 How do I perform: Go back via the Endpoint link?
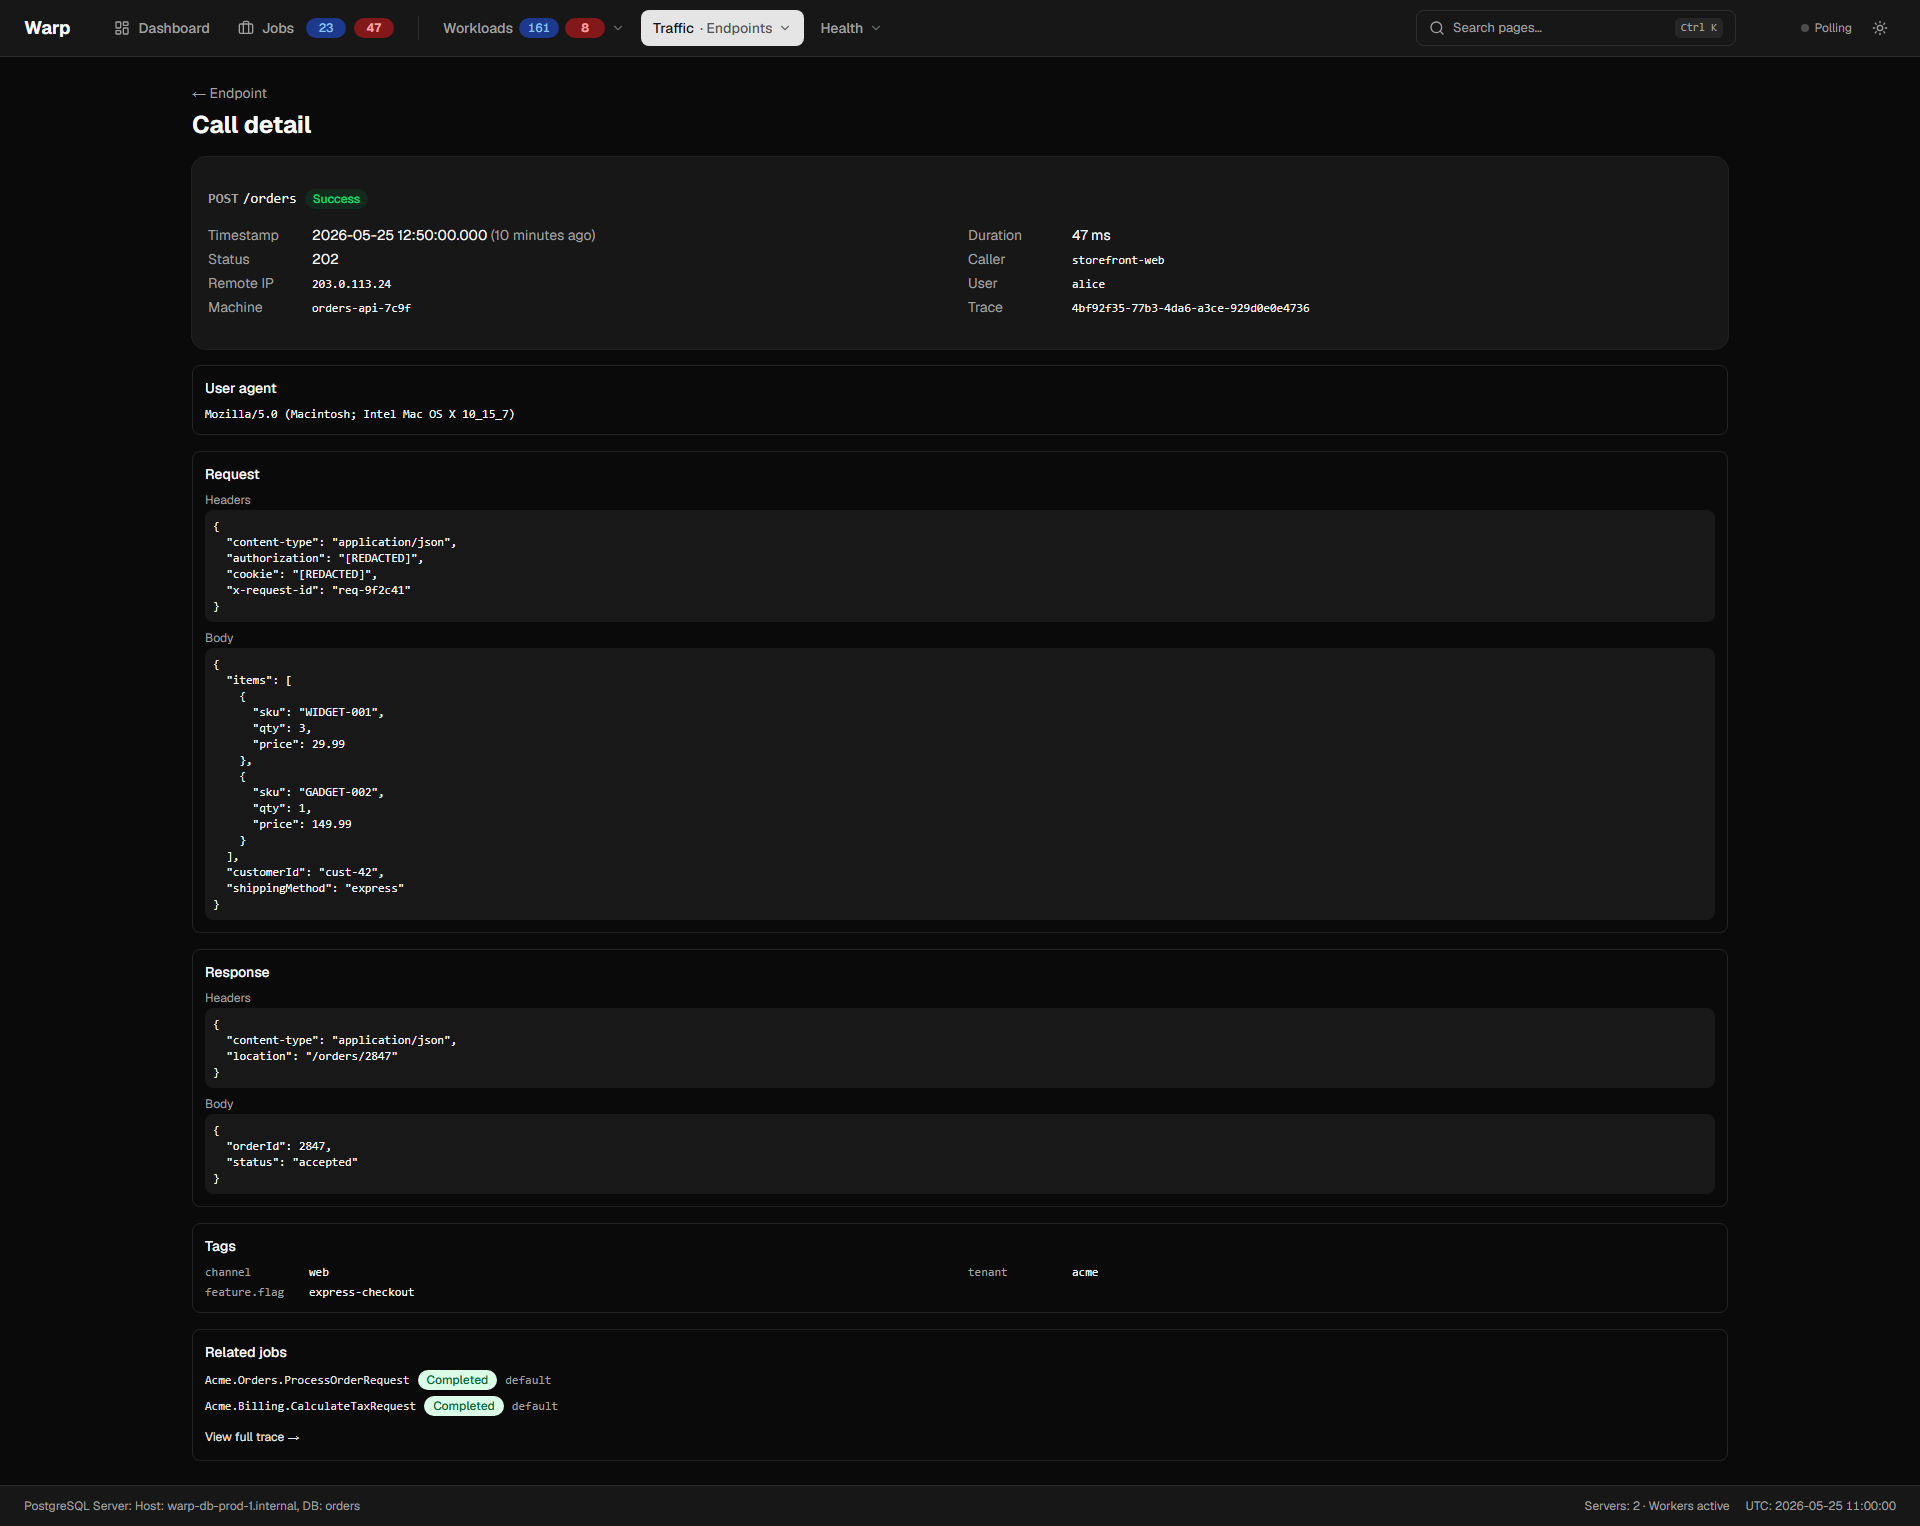(229, 93)
